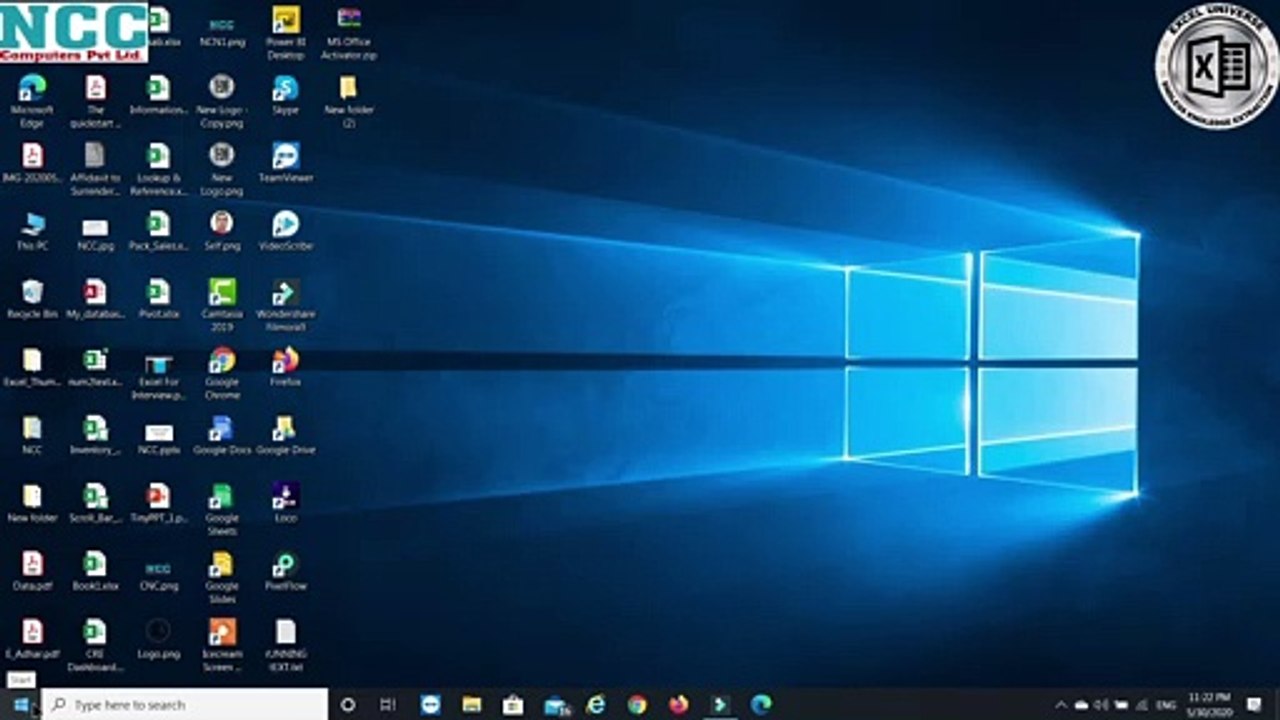
Task: Open the Action Center notifications
Action: pyautogui.click(x=1254, y=705)
